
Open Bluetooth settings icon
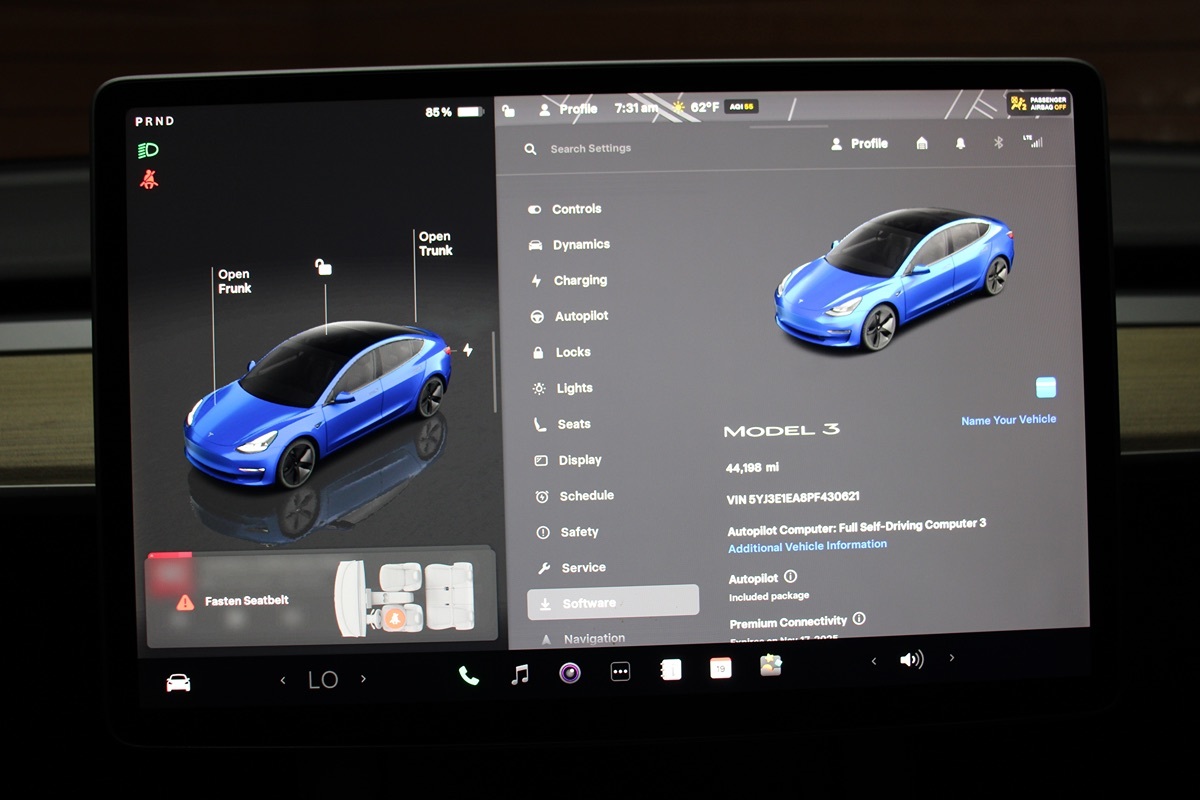pyautogui.click(x=997, y=143)
